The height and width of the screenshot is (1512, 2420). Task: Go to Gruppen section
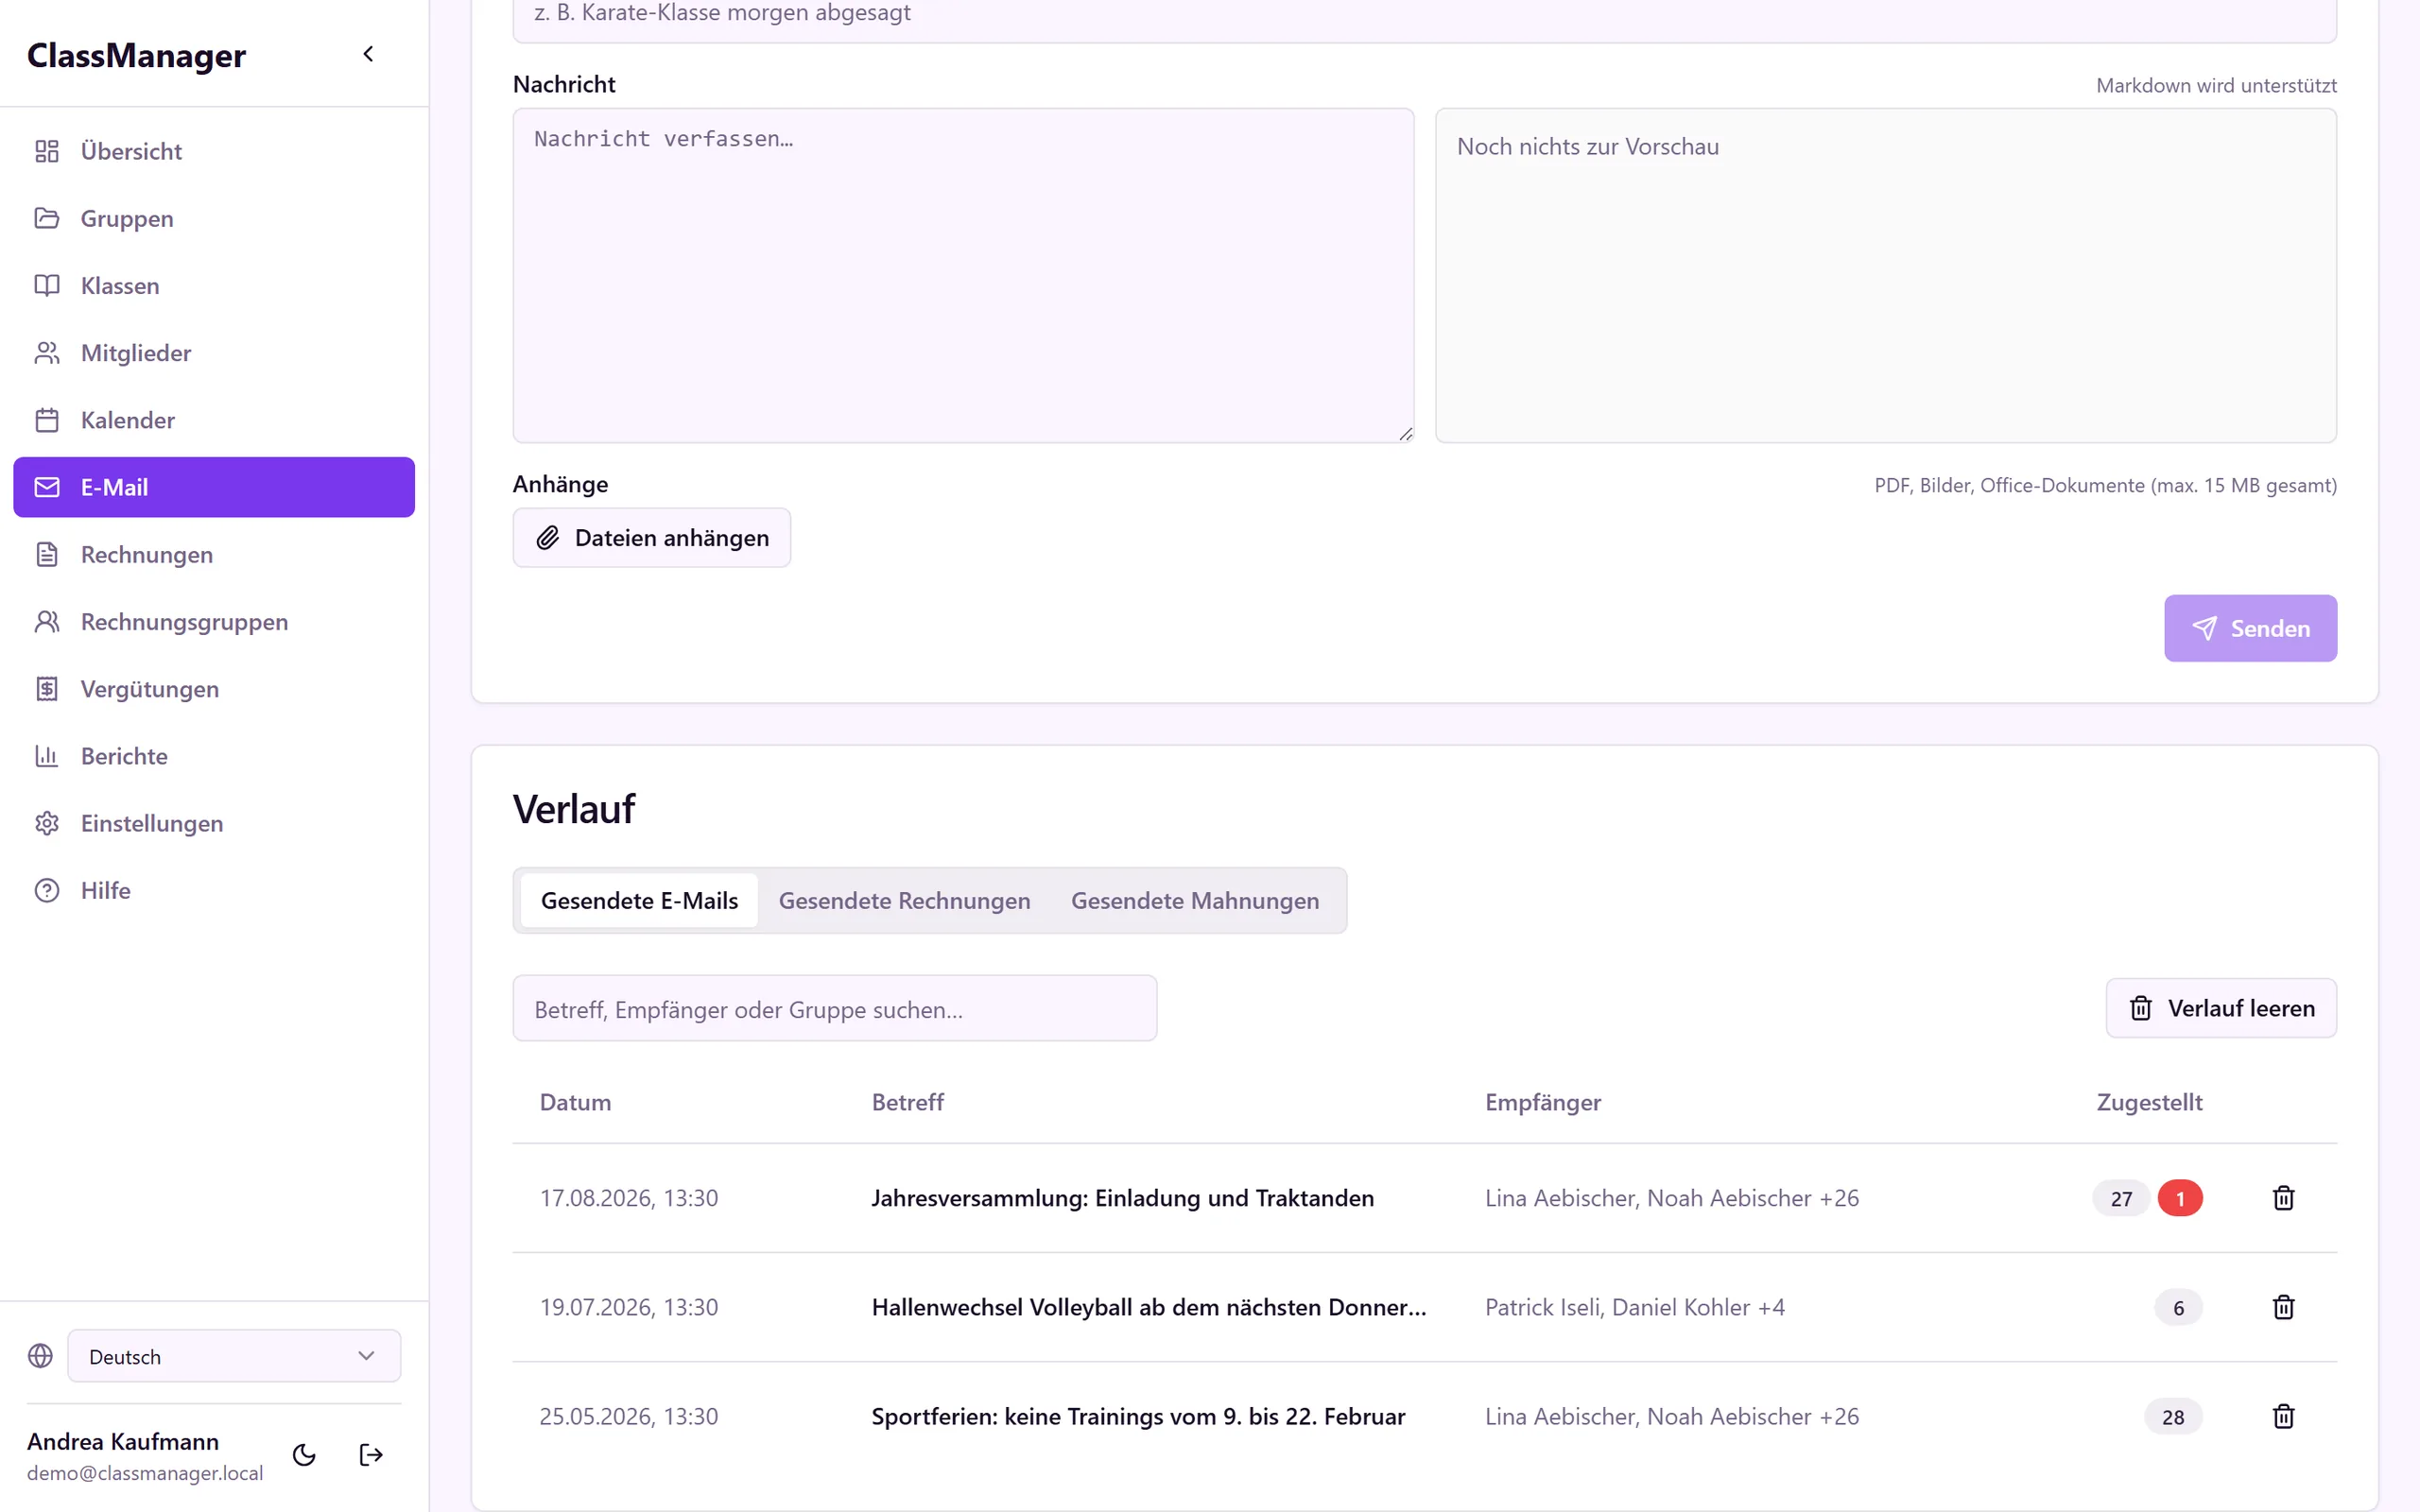[x=214, y=218]
